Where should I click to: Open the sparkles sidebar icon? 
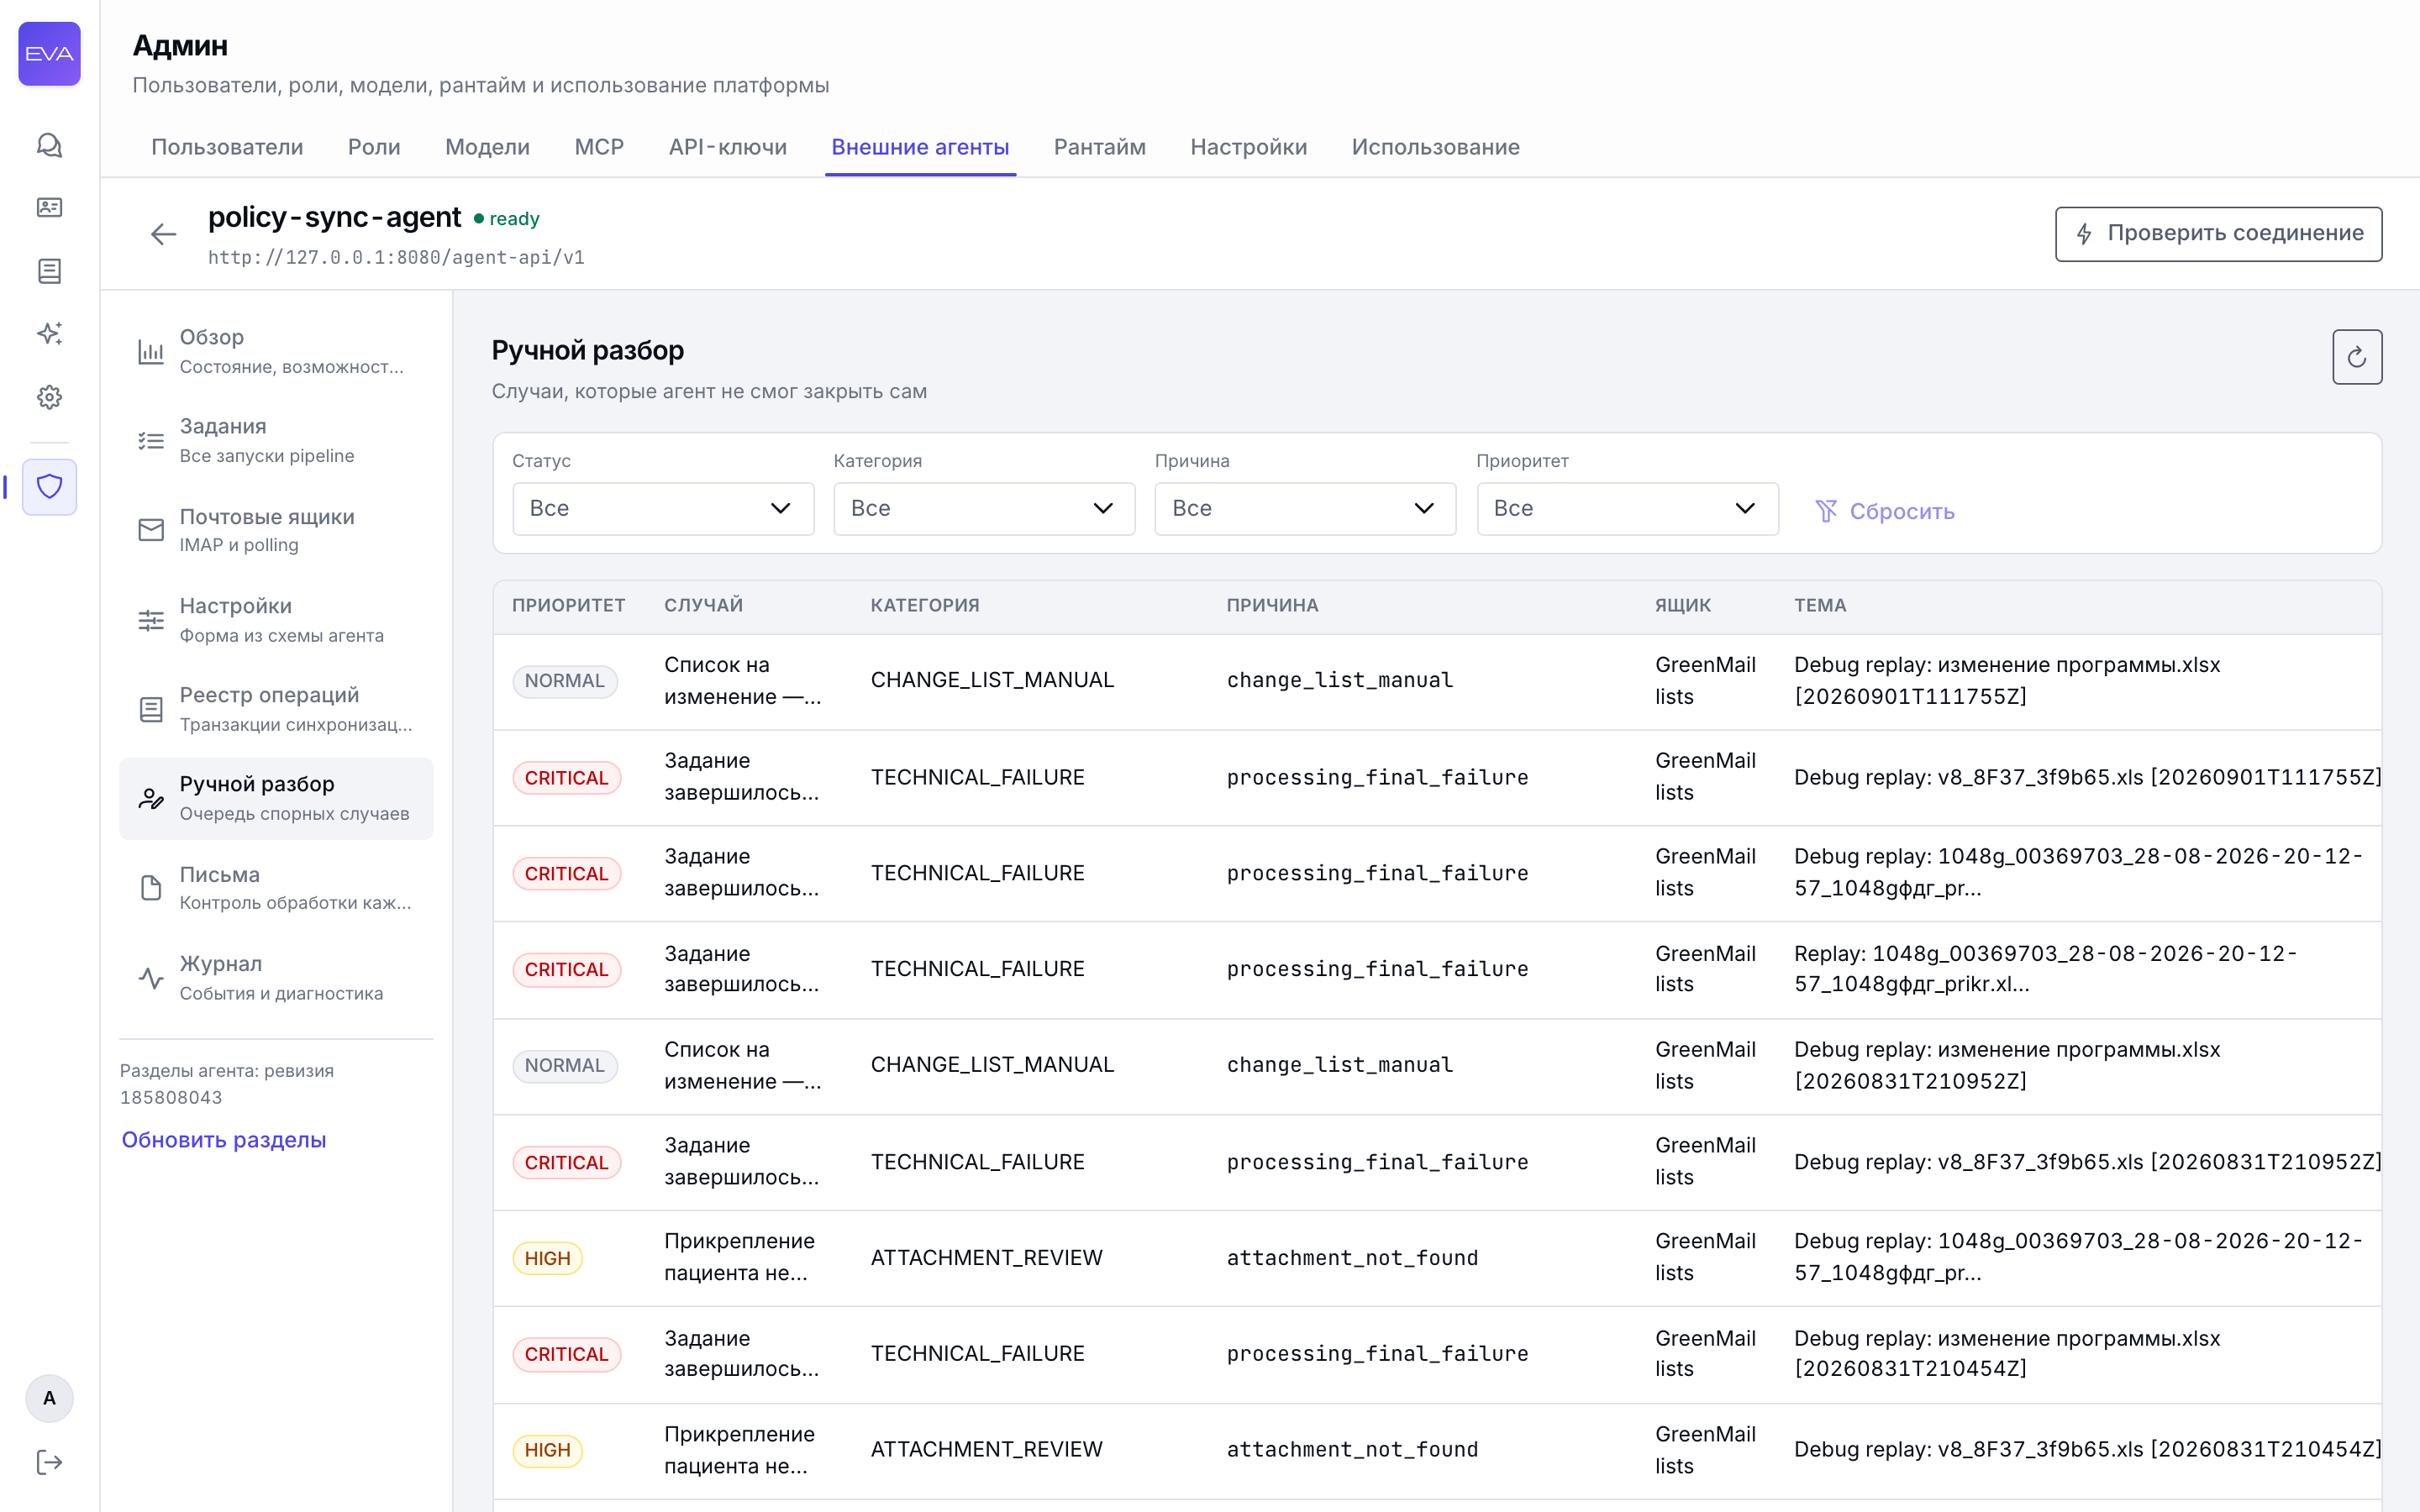tap(49, 333)
